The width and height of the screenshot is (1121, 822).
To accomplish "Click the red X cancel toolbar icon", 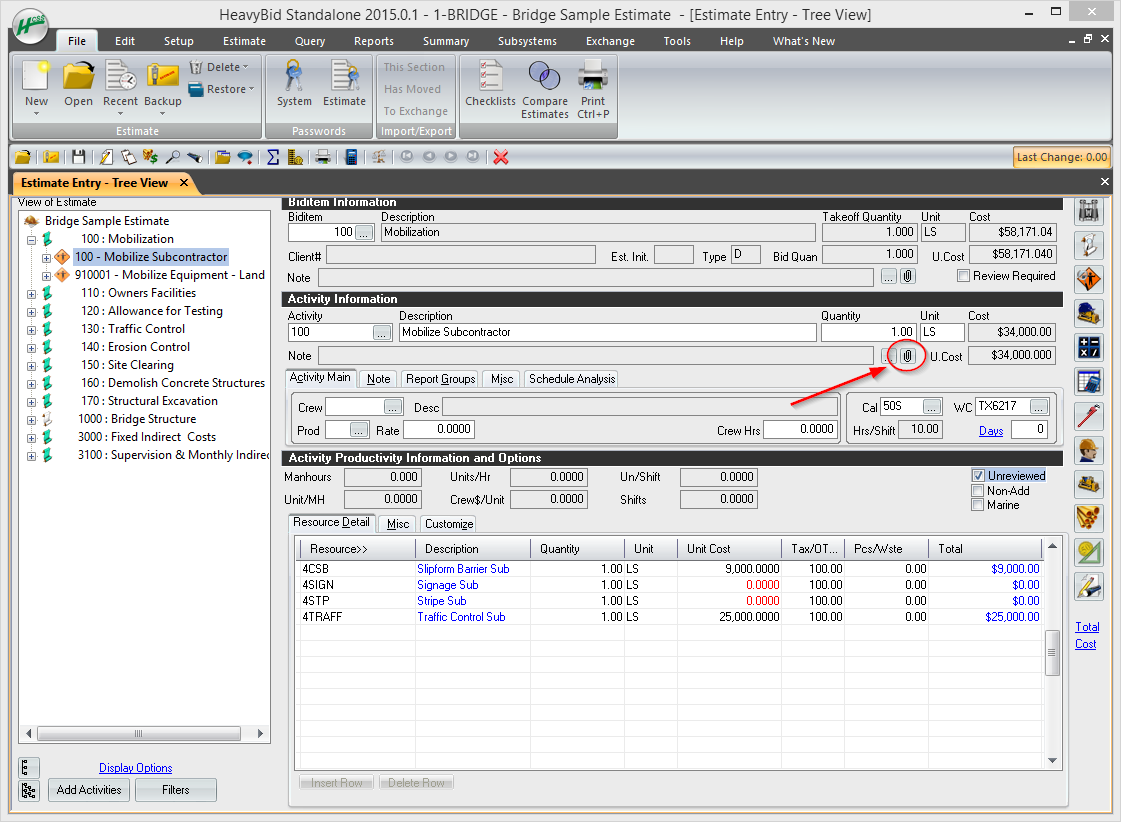I will tap(500, 157).
